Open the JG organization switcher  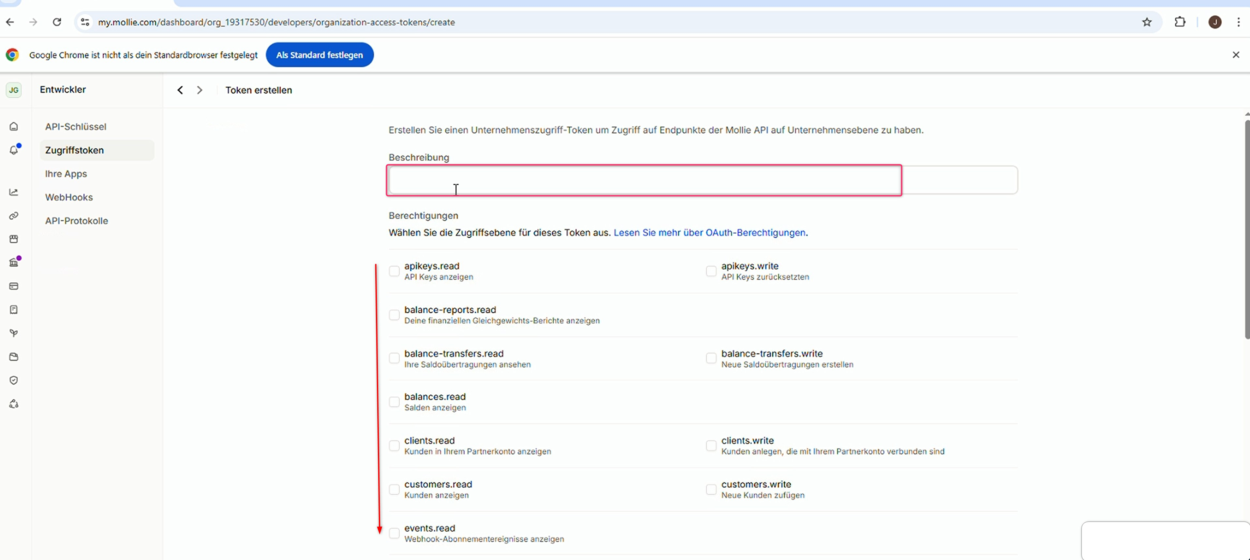[14, 90]
